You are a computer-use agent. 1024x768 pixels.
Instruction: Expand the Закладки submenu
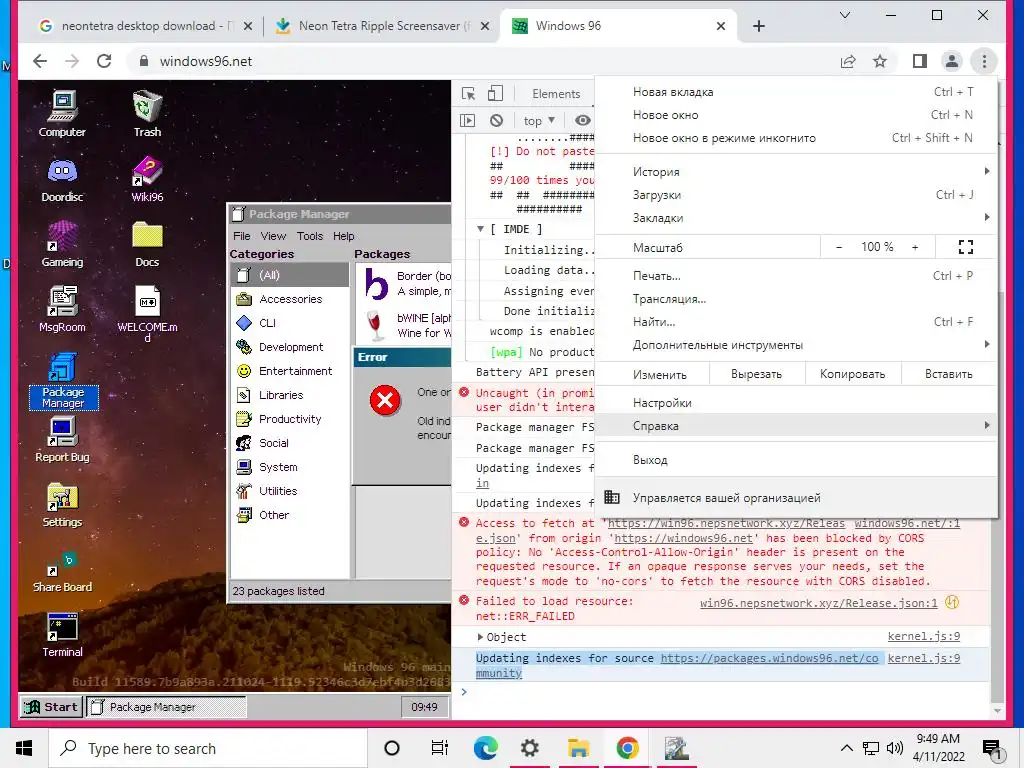click(795, 217)
